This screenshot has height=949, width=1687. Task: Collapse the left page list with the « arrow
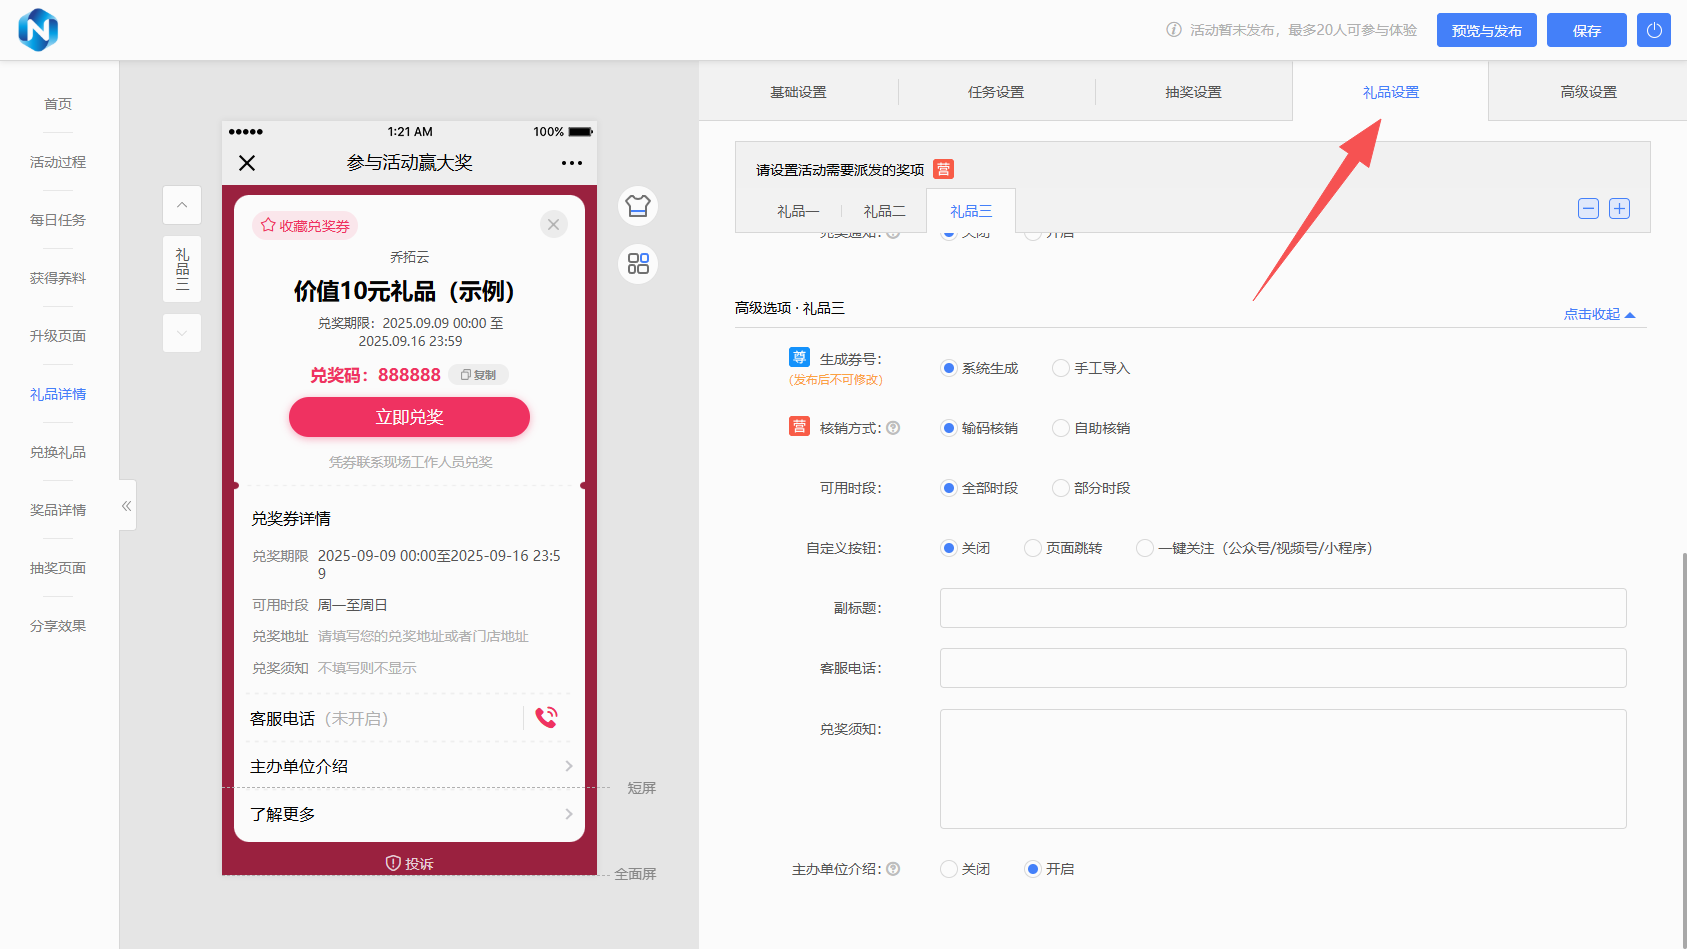point(126,505)
